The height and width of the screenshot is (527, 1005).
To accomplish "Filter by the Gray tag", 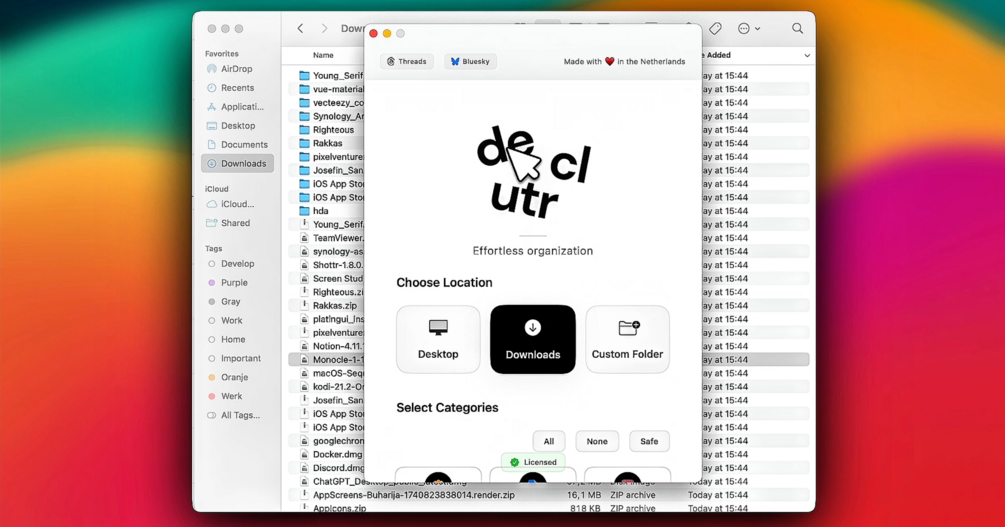I will point(237,301).
